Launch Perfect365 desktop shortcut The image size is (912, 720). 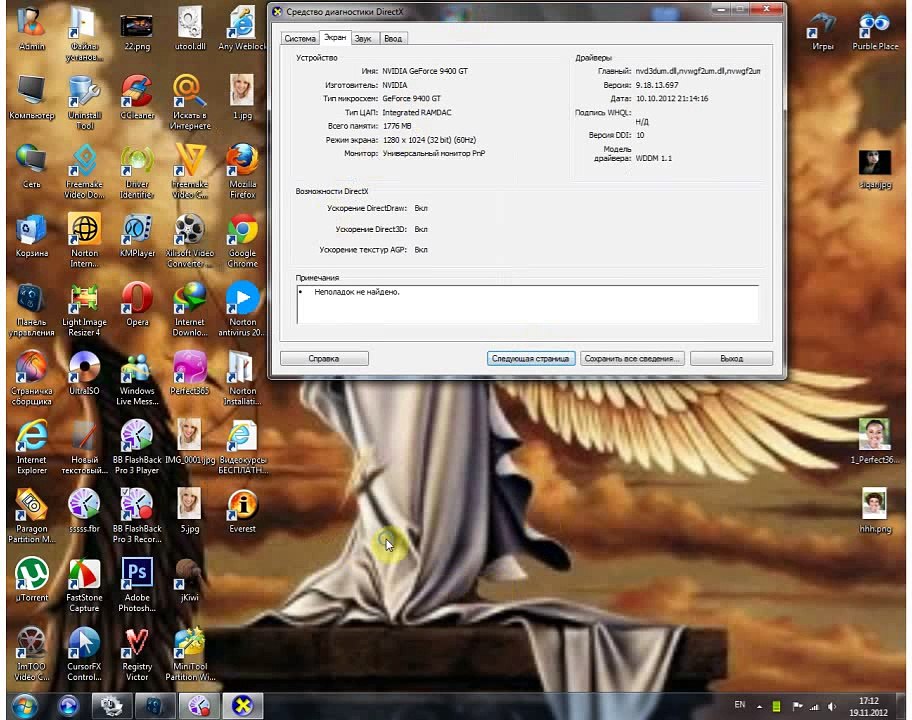tap(190, 372)
